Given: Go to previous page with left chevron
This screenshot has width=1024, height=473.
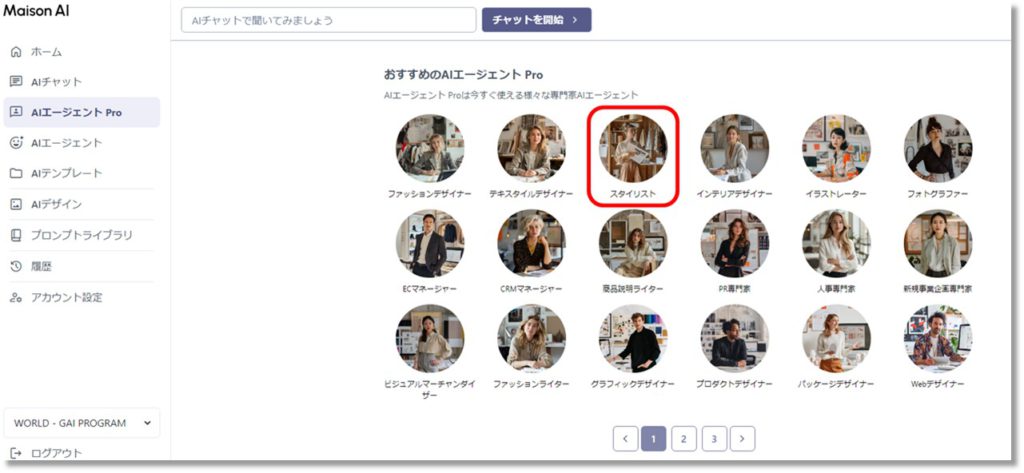Looking at the screenshot, I should (625, 438).
